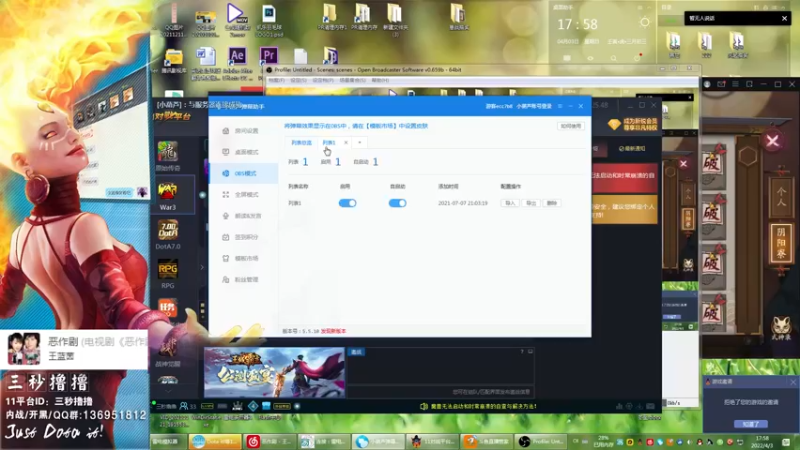Click the diamond level badge in status bar
The width and height of the screenshot is (800, 450).
coord(253,407)
